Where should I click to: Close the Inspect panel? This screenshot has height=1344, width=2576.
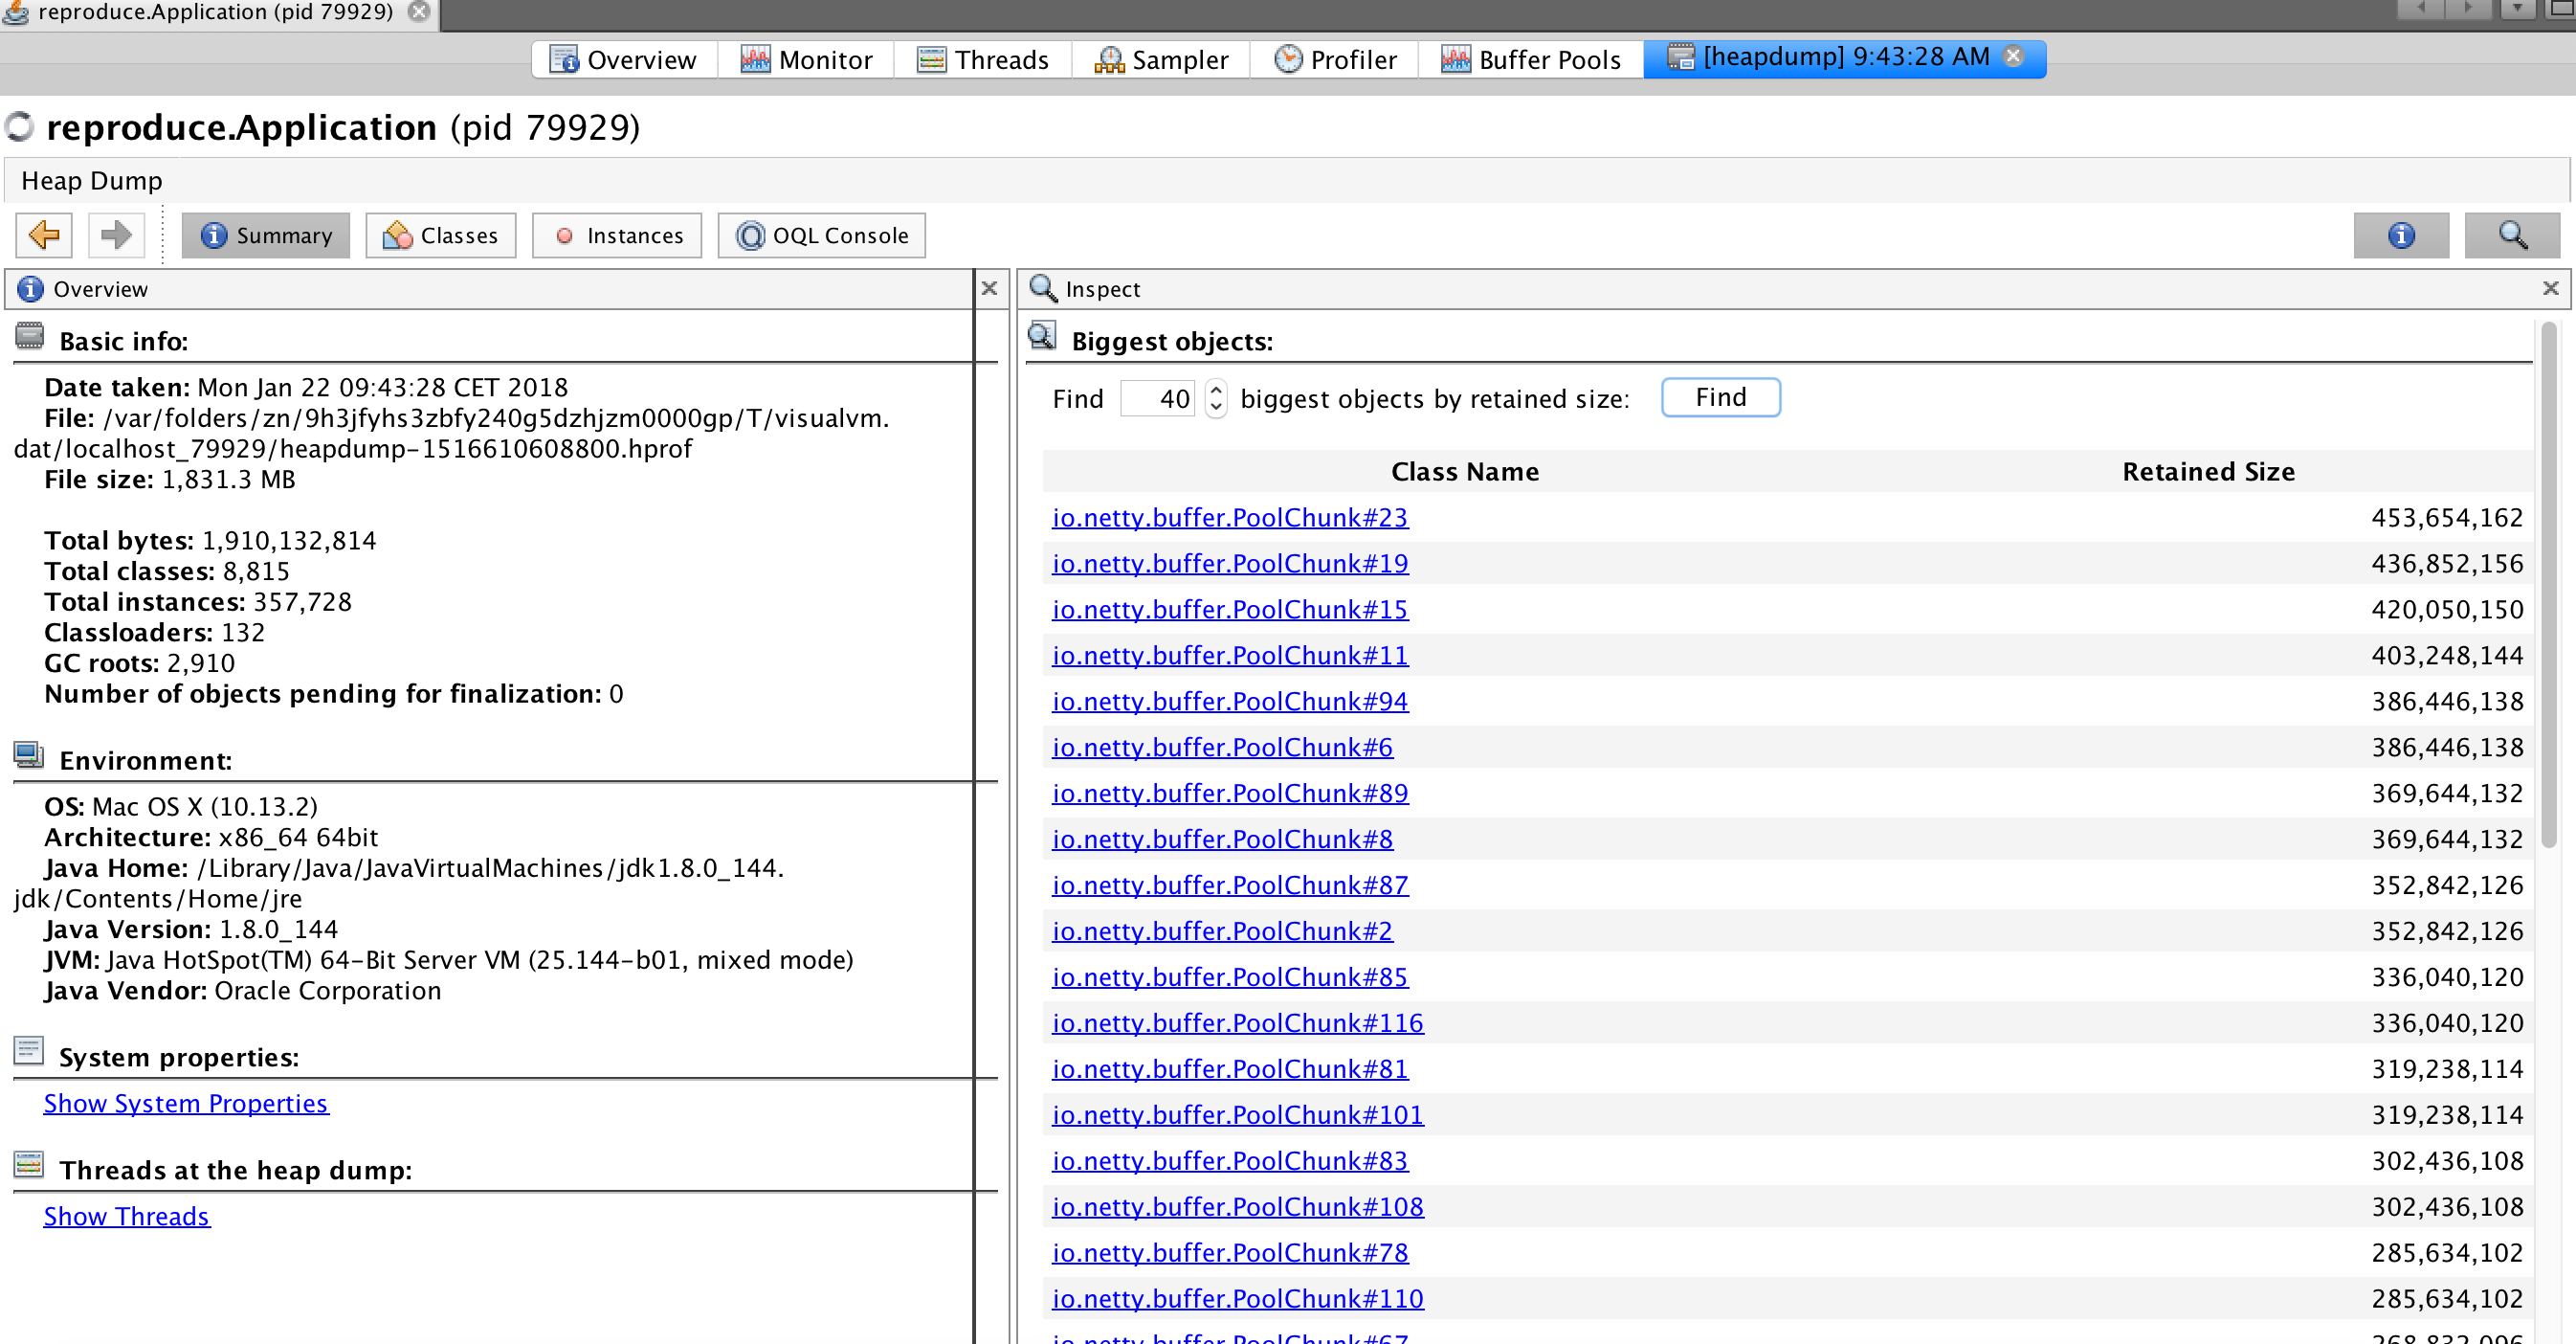coord(2551,289)
